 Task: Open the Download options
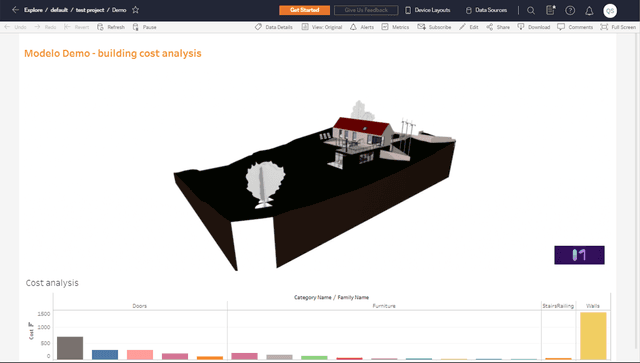tap(534, 27)
